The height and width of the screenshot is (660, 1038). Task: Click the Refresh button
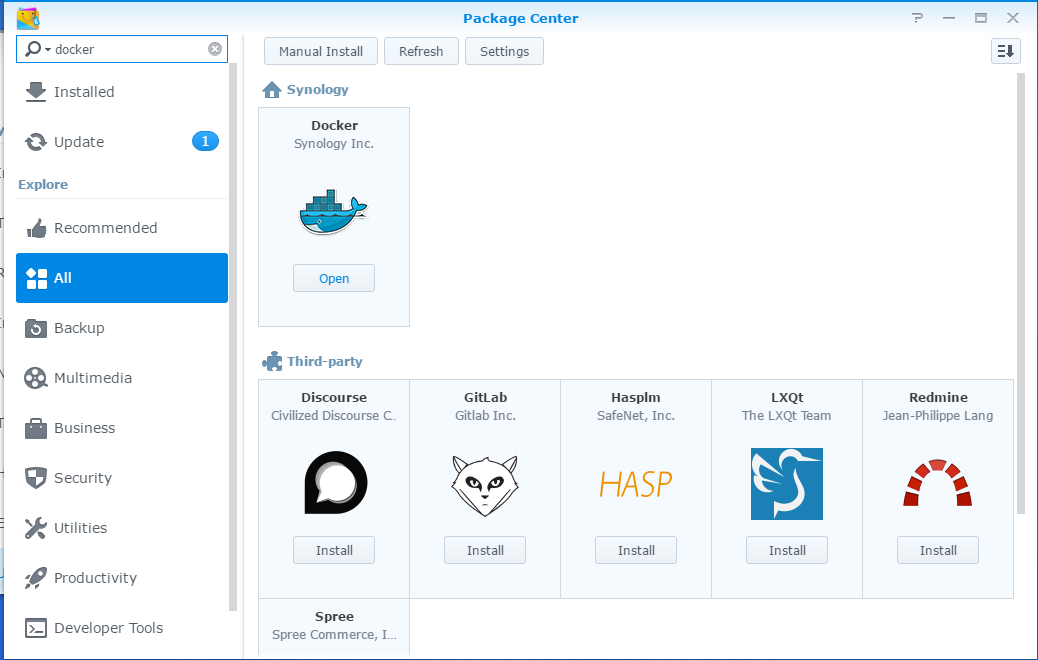click(421, 51)
